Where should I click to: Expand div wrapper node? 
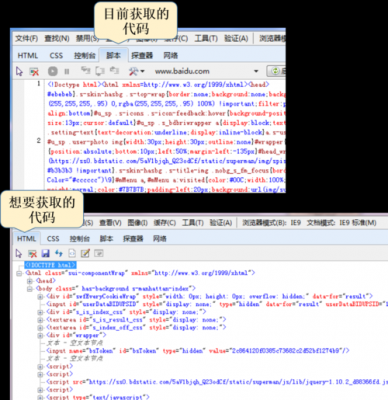tap(40, 335)
